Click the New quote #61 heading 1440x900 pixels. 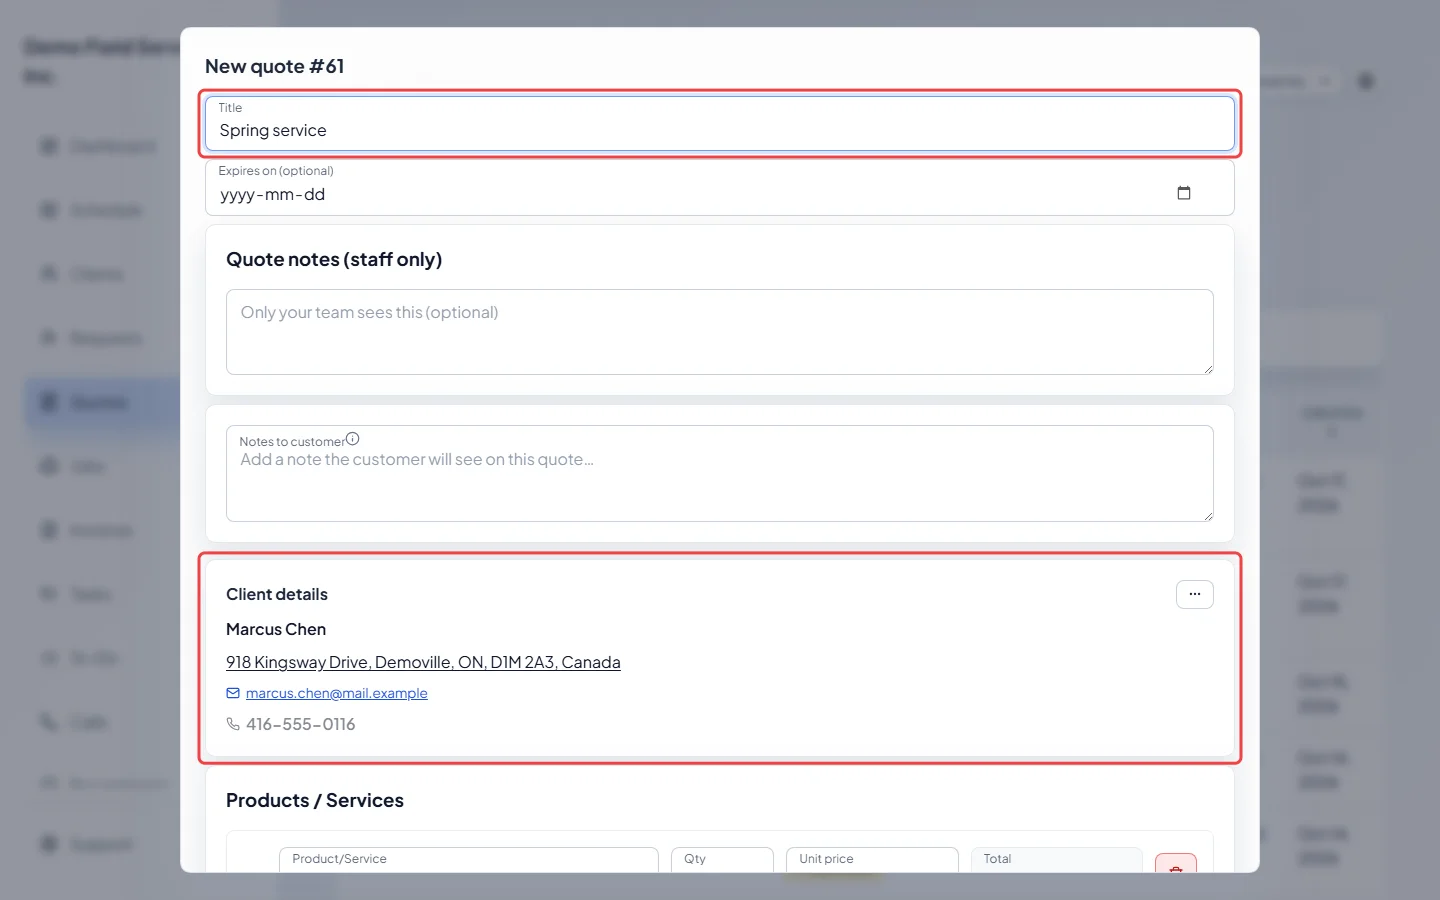point(275,66)
